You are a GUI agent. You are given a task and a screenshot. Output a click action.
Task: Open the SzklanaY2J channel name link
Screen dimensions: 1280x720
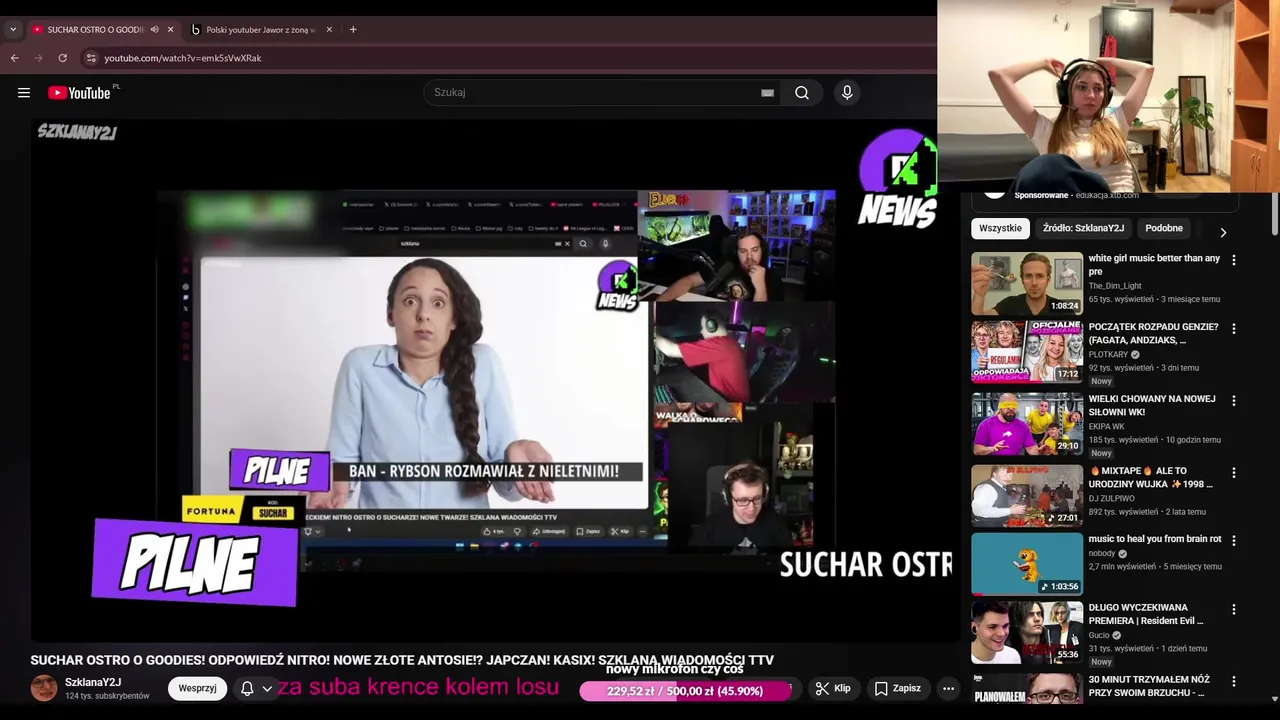click(x=93, y=682)
